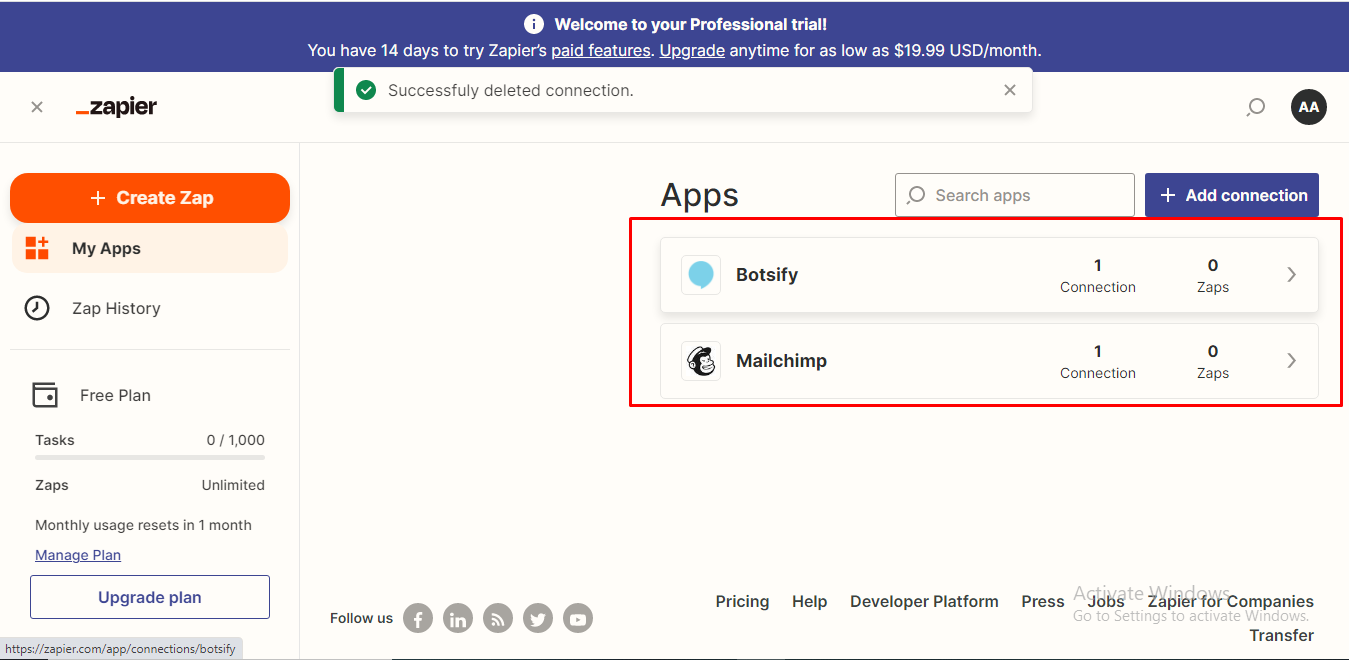Click the Follow us label
Viewport: 1349px width, 660px height.
pyautogui.click(x=361, y=618)
